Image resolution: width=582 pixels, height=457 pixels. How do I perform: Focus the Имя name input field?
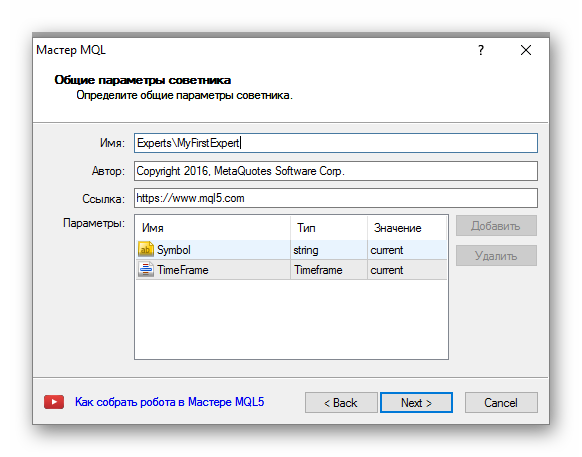pyautogui.click(x=336, y=143)
